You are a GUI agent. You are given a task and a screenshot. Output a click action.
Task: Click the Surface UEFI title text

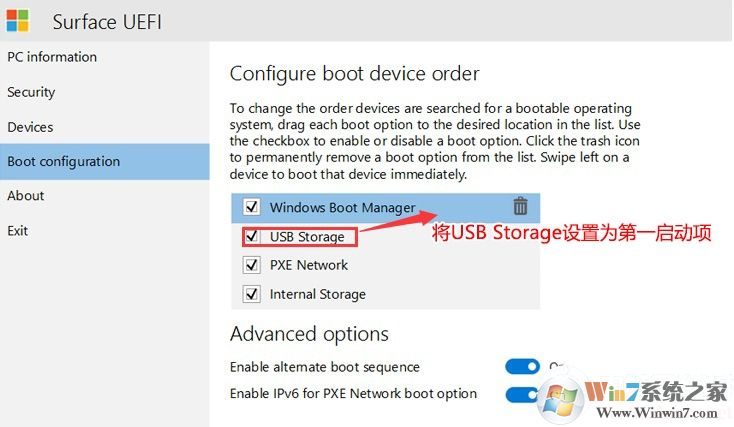109,21
